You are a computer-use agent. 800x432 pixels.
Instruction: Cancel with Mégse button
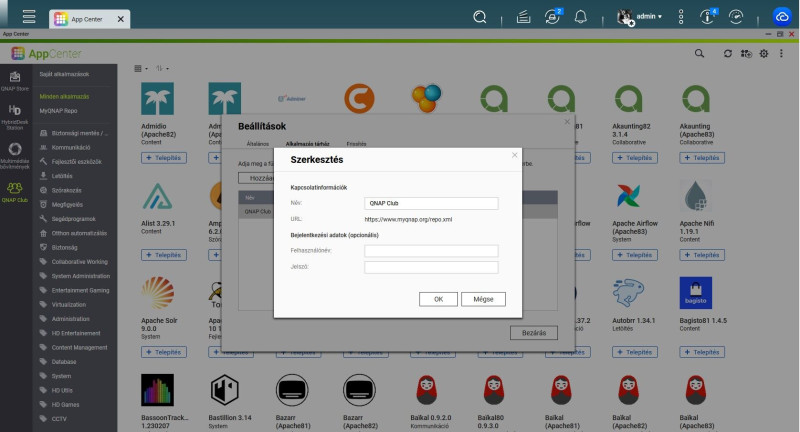pos(483,299)
